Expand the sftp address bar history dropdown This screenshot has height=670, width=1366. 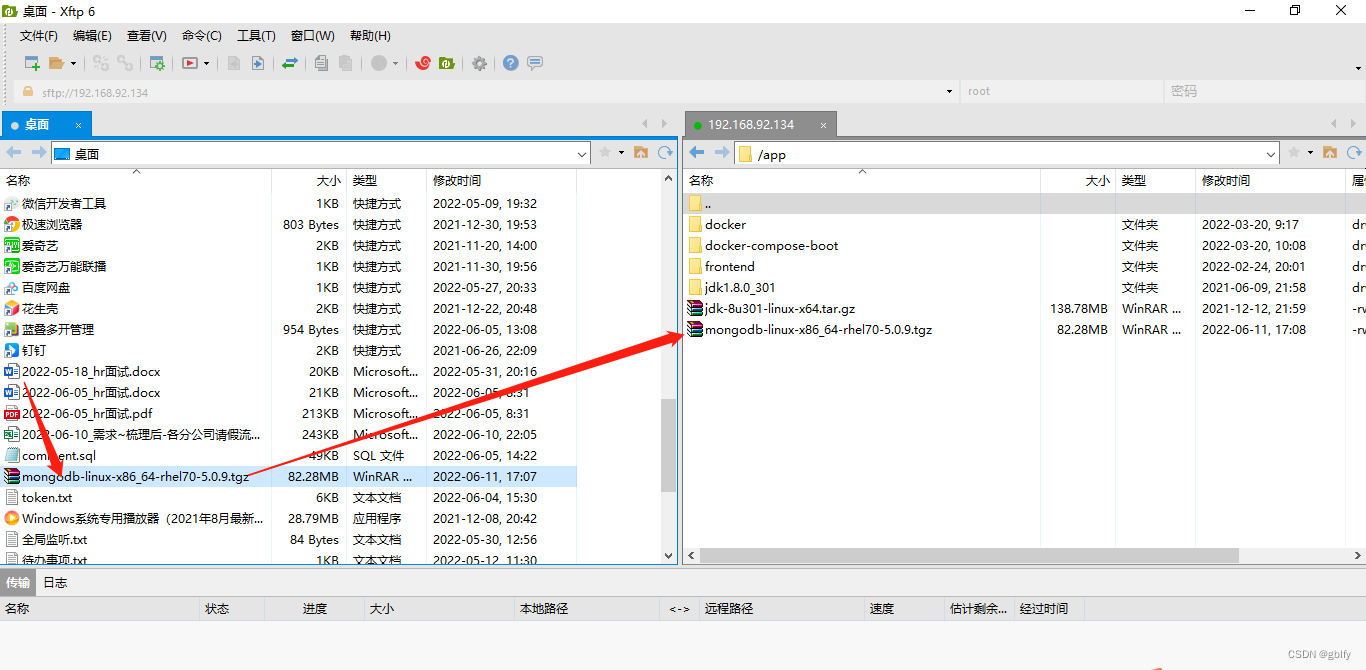click(x=949, y=91)
